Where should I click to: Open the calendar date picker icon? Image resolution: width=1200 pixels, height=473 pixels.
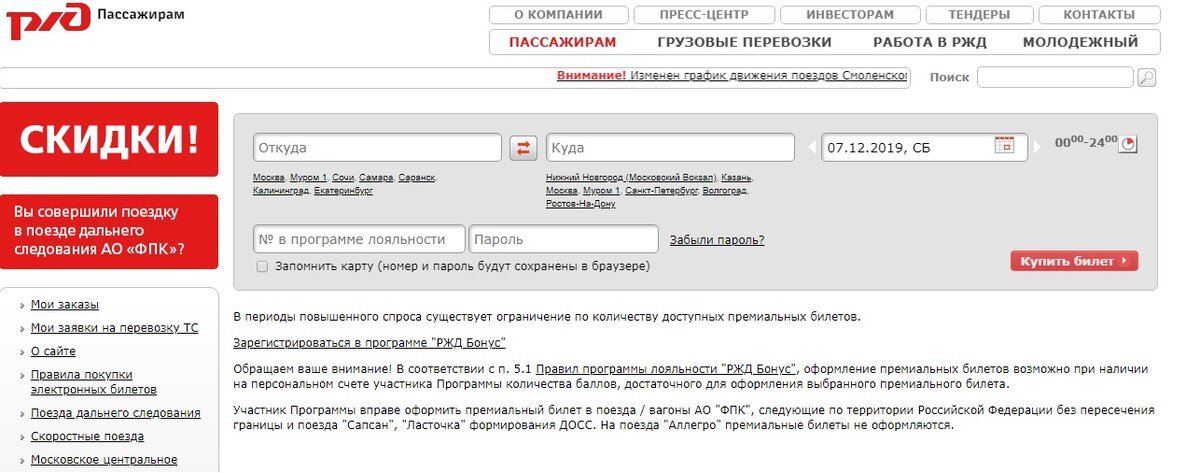point(1005,145)
